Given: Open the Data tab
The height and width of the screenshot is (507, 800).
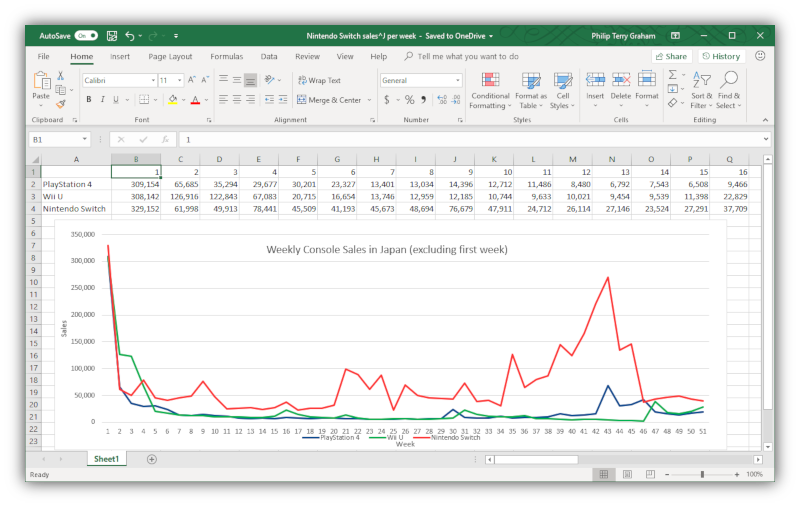Looking at the screenshot, I should (269, 57).
